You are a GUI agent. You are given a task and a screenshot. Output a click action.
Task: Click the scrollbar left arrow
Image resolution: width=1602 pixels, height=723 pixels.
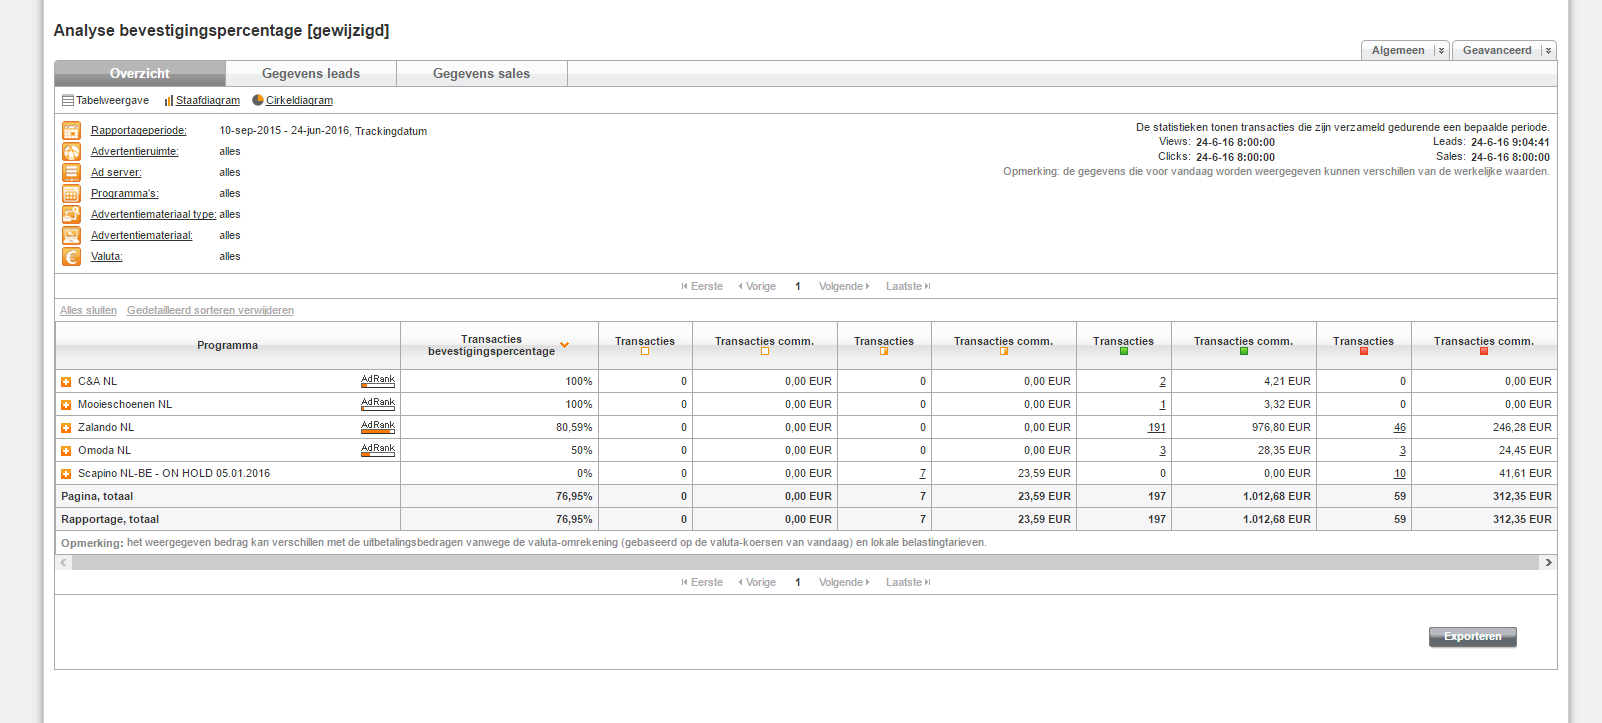click(64, 563)
